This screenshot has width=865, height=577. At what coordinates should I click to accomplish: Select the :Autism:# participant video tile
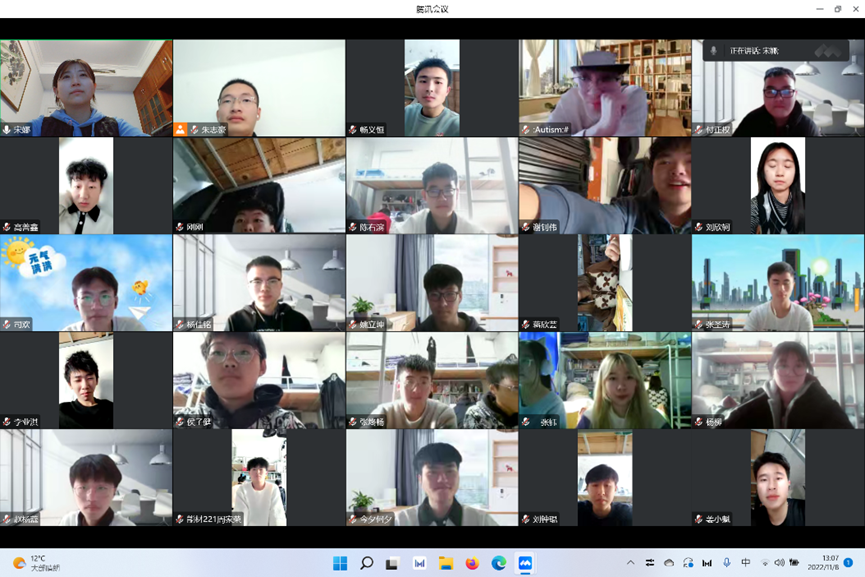[x=604, y=88]
